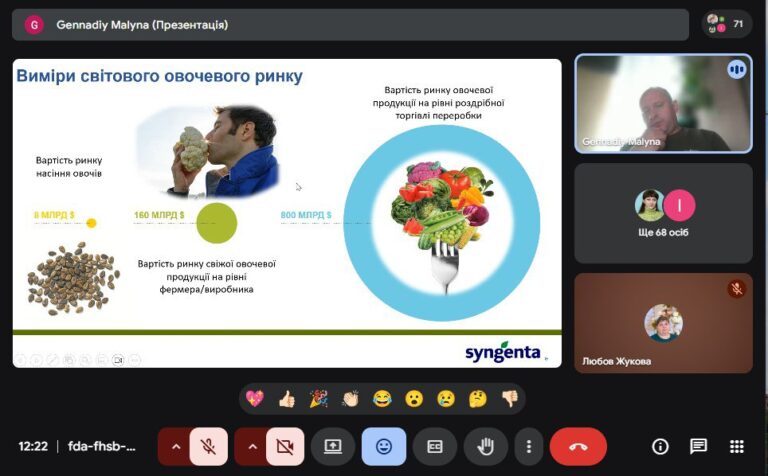Send the sparkling heart reaction
The height and width of the screenshot is (476, 768).
tap(255, 398)
